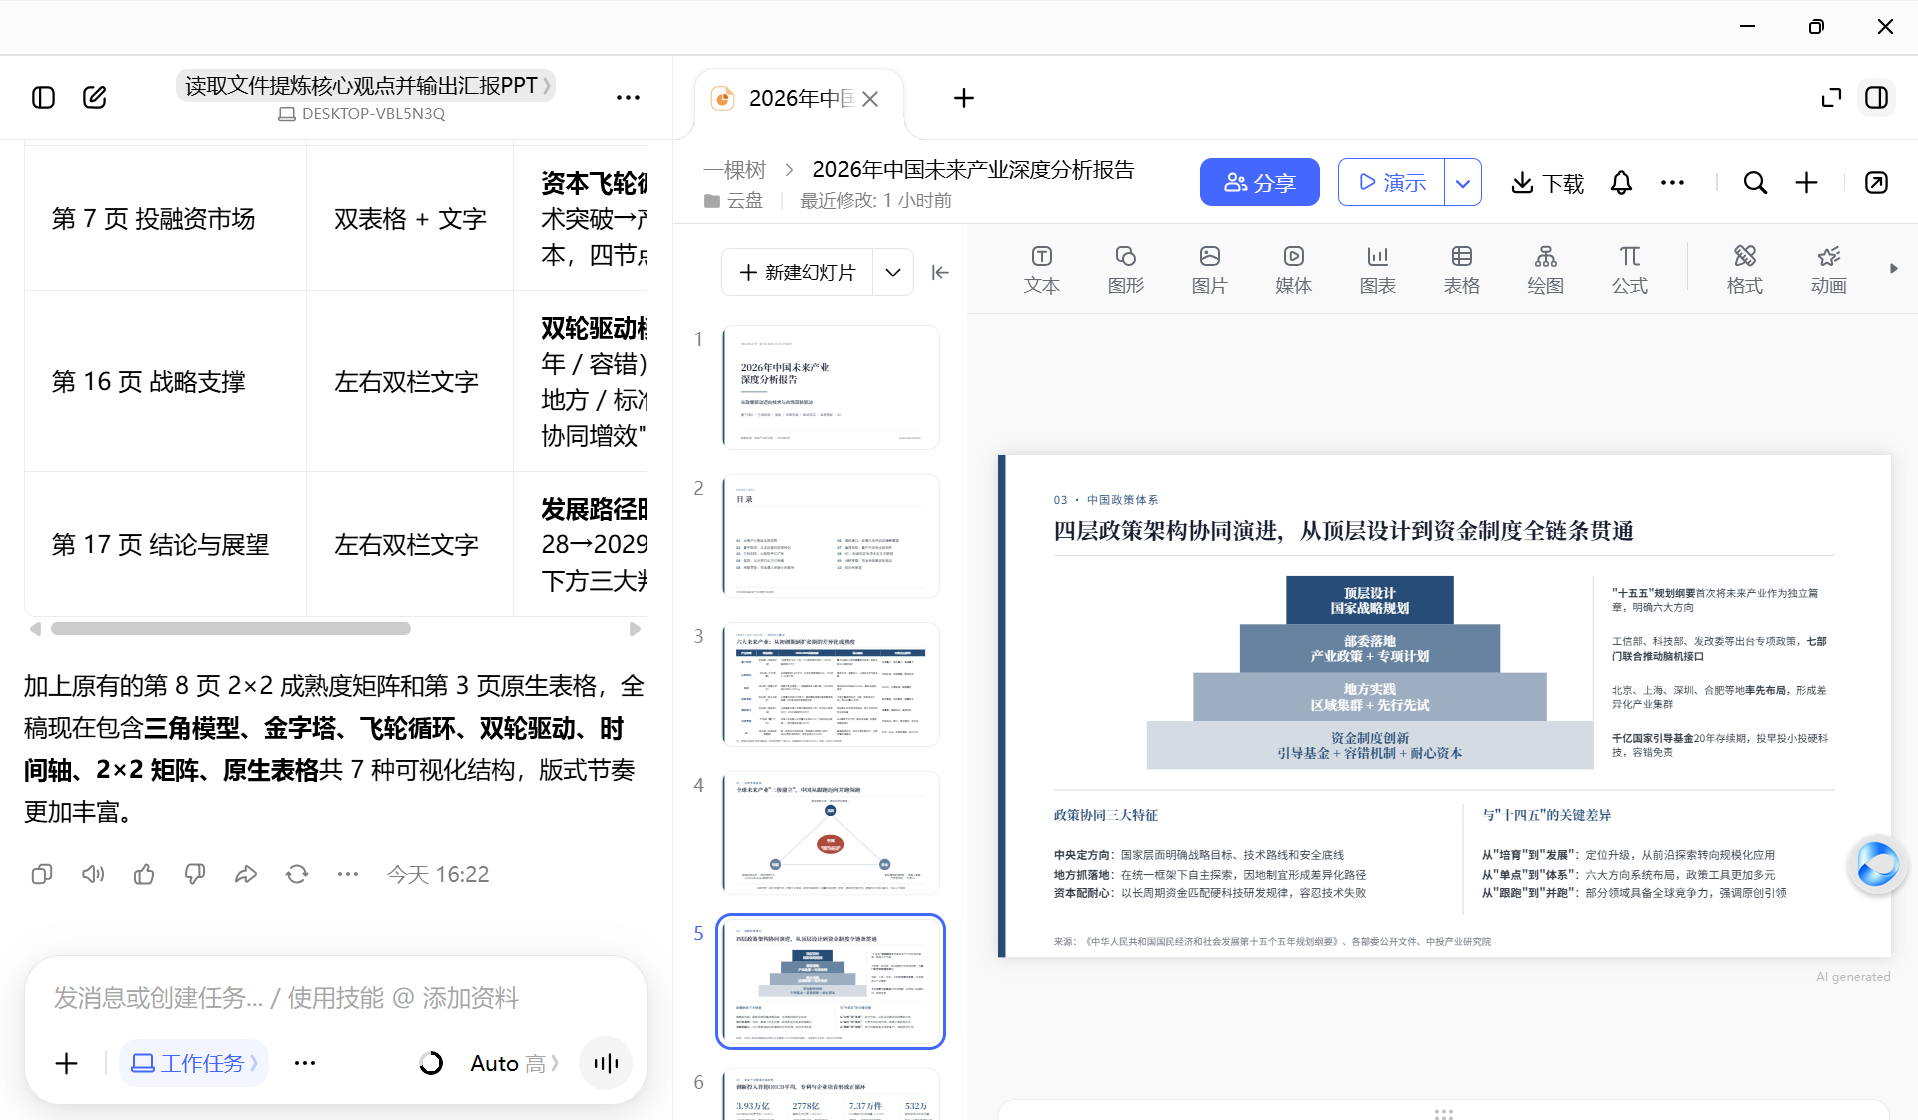Image resolution: width=1918 pixels, height=1120 pixels.
Task: Open document in new window icon
Action: 1876,182
